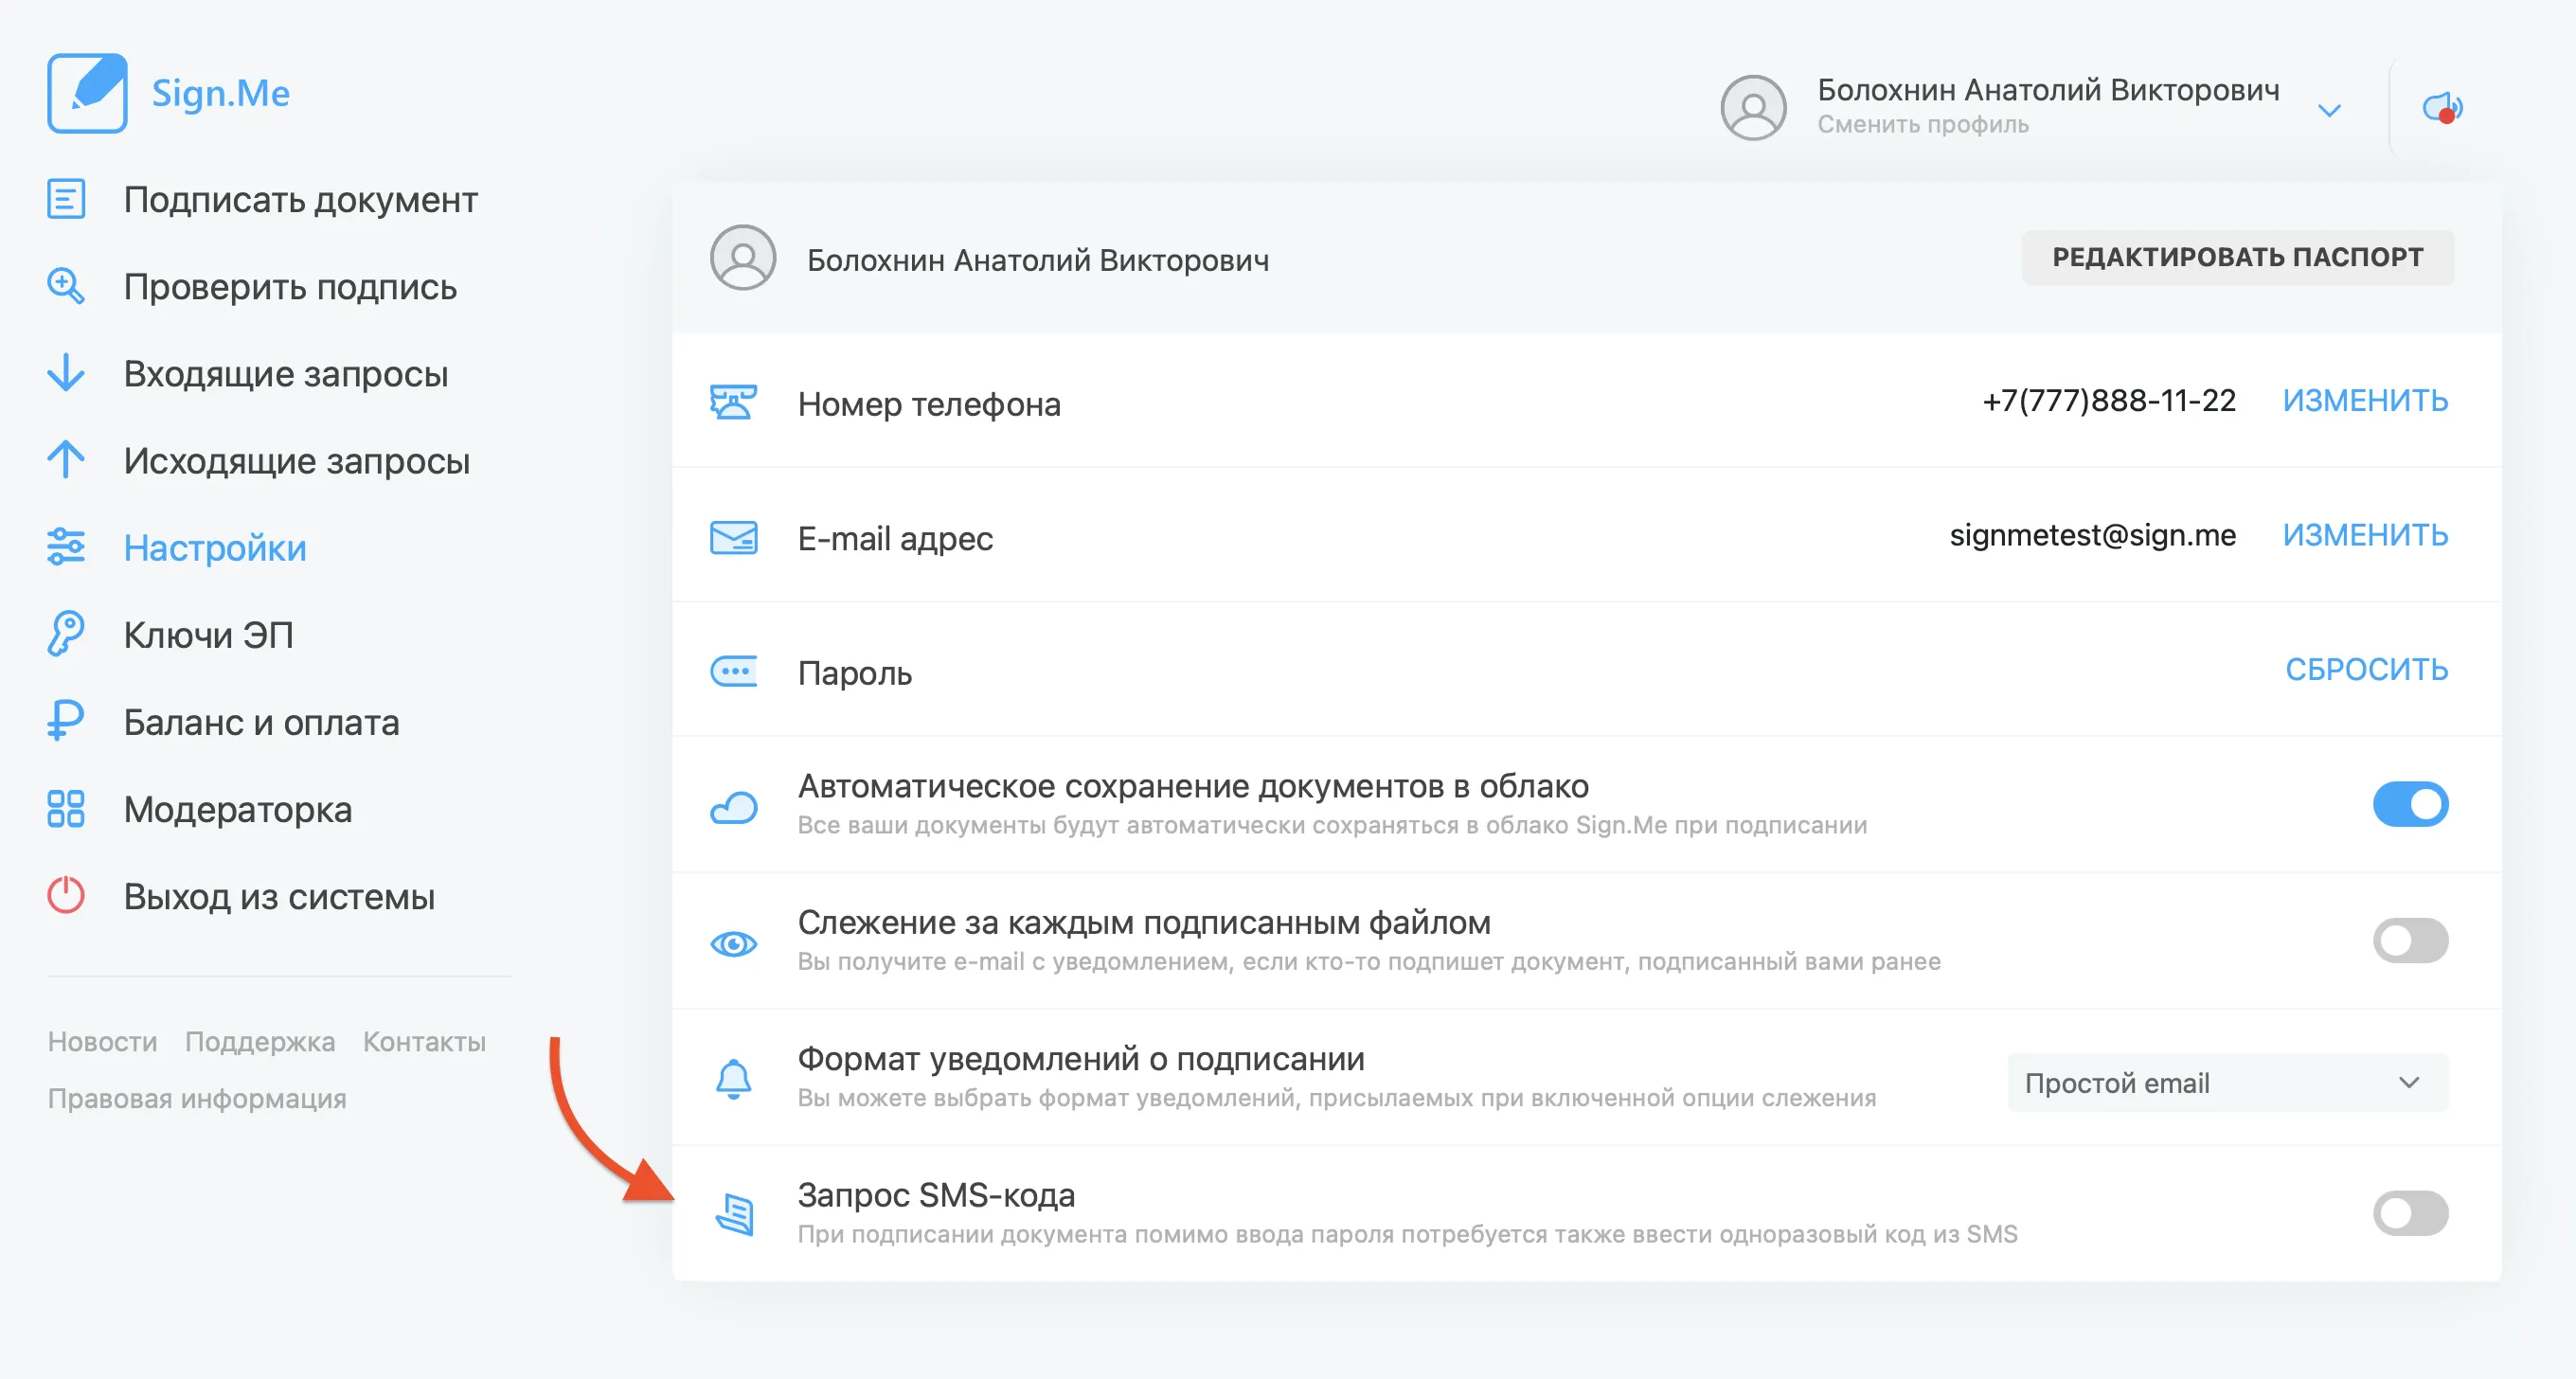Click the bell icon for notification format

tap(733, 1079)
